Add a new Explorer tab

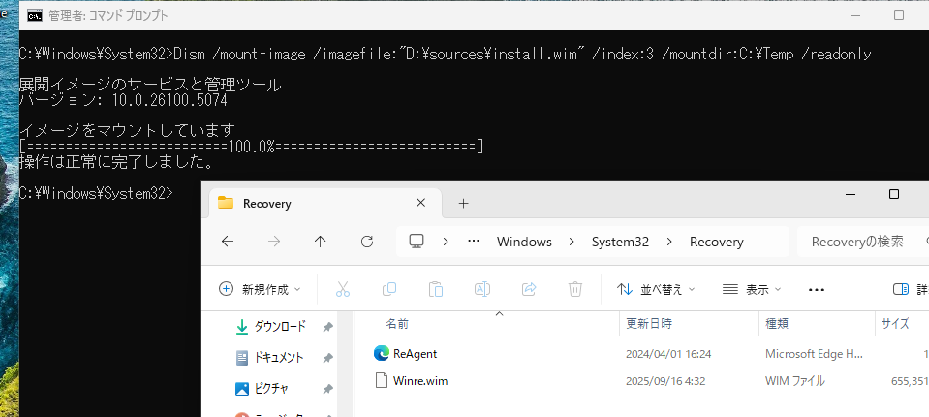point(463,203)
